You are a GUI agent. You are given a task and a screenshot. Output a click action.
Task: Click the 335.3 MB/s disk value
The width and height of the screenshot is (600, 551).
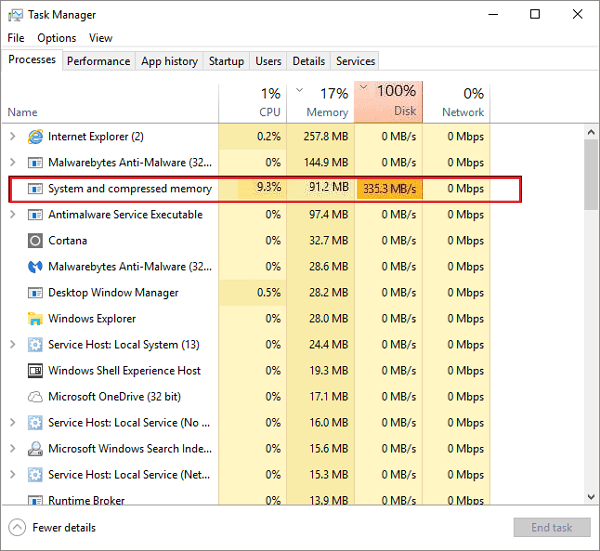[x=390, y=189]
